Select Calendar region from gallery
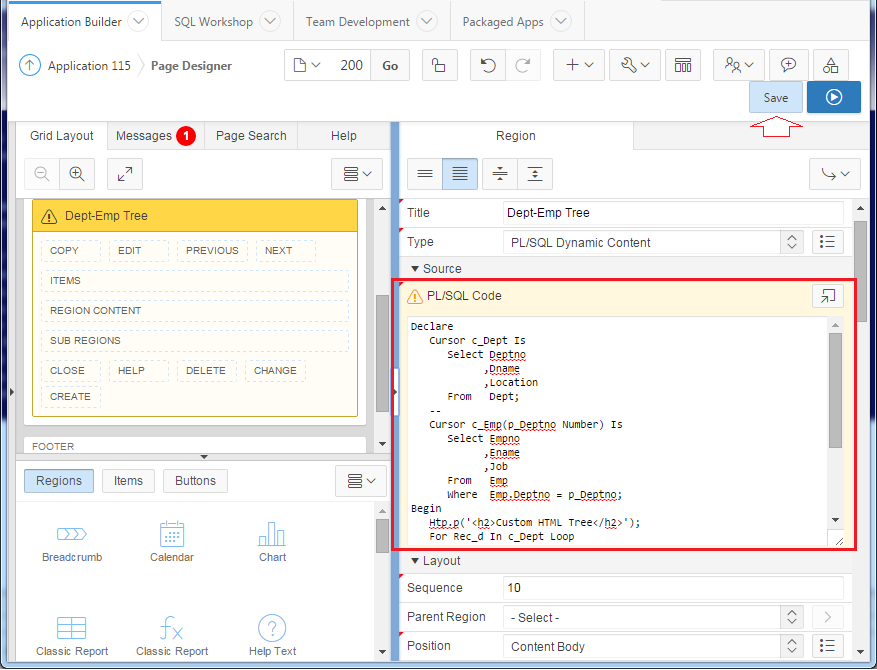This screenshot has height=670, width=877. click(x=172, y=542)
